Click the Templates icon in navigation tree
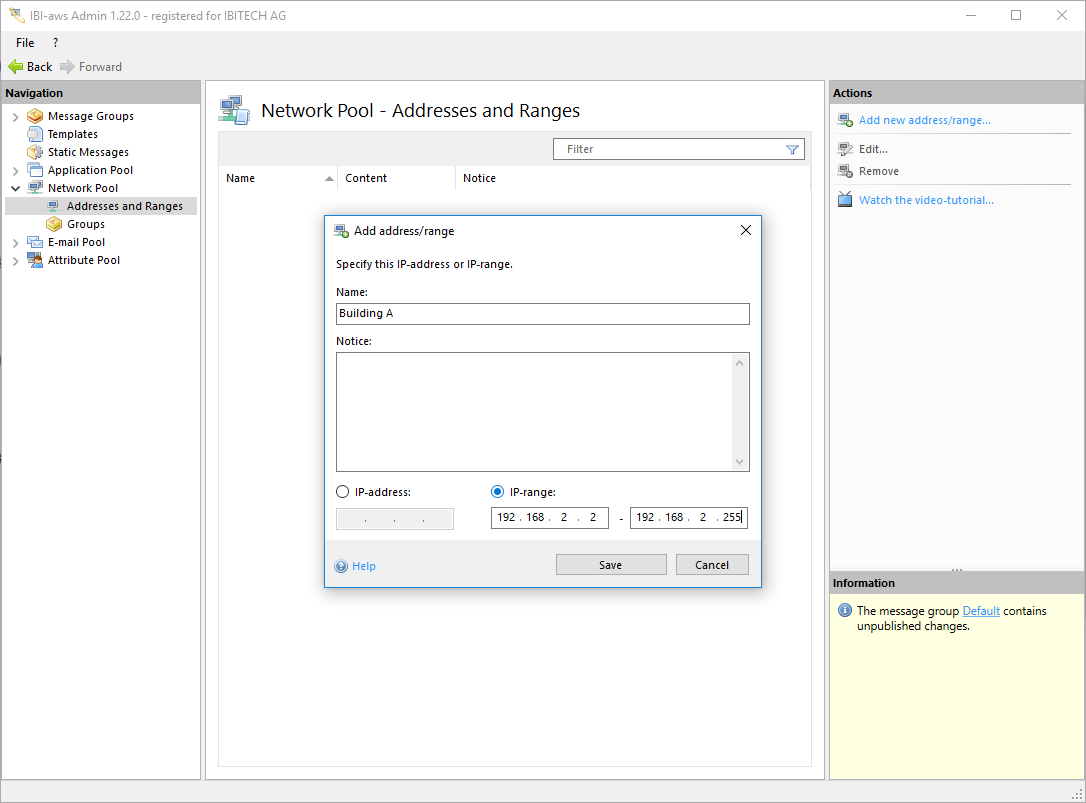Viewport: 1086px width, 803px height. pyautogui.click(x=36, y=134)
